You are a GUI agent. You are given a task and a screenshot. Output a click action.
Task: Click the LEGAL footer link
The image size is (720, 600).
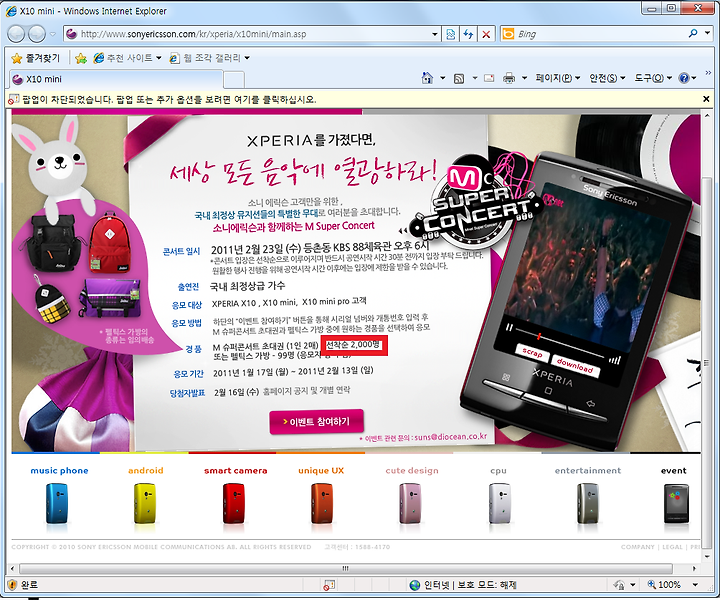tap(672, 547)
